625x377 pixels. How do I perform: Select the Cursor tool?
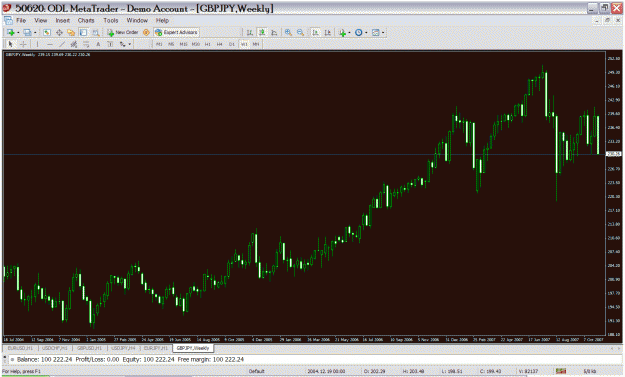10,44
